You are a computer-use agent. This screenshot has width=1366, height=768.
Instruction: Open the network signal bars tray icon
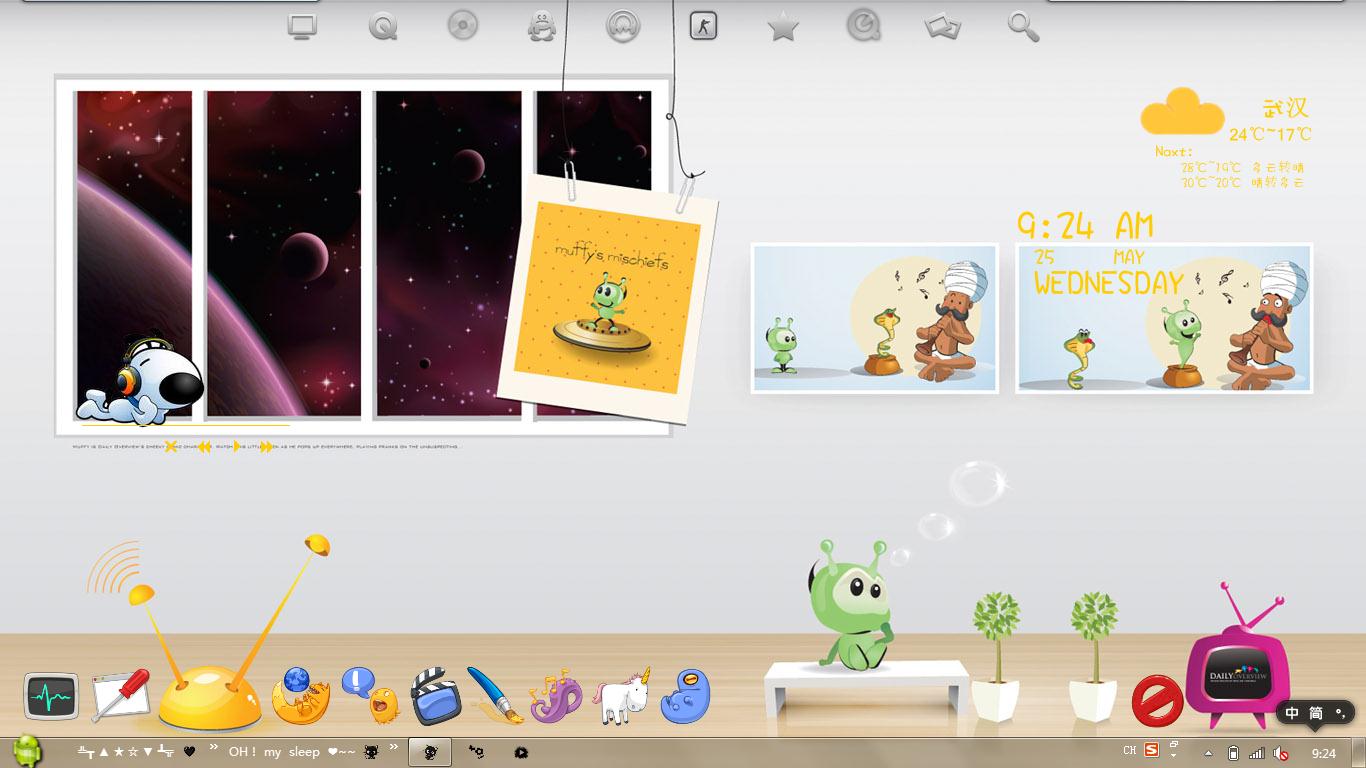1257,753
